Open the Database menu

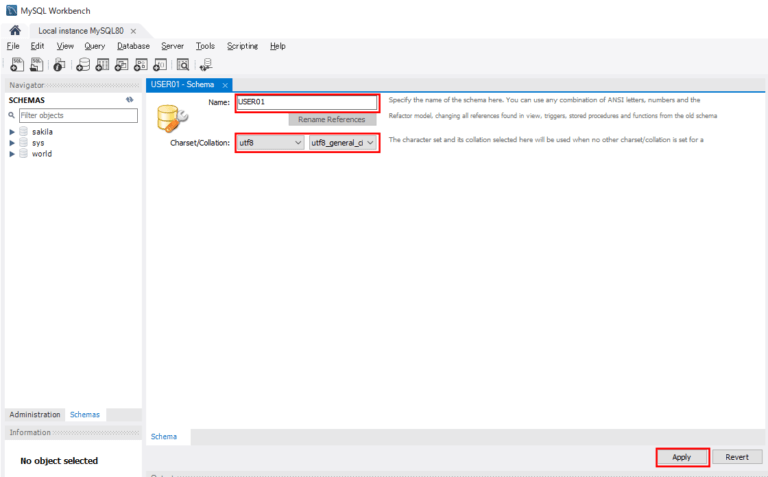(133, 46)
